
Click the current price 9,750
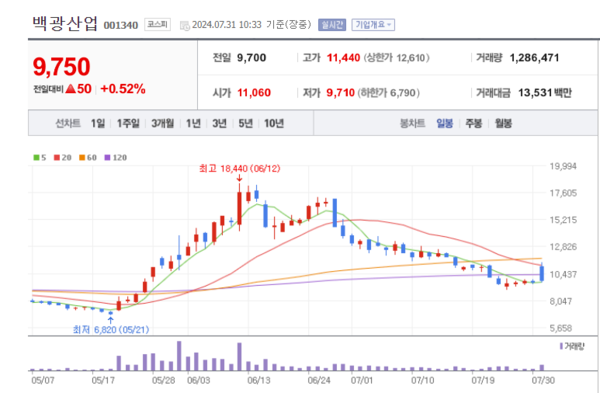pos(62,67)
